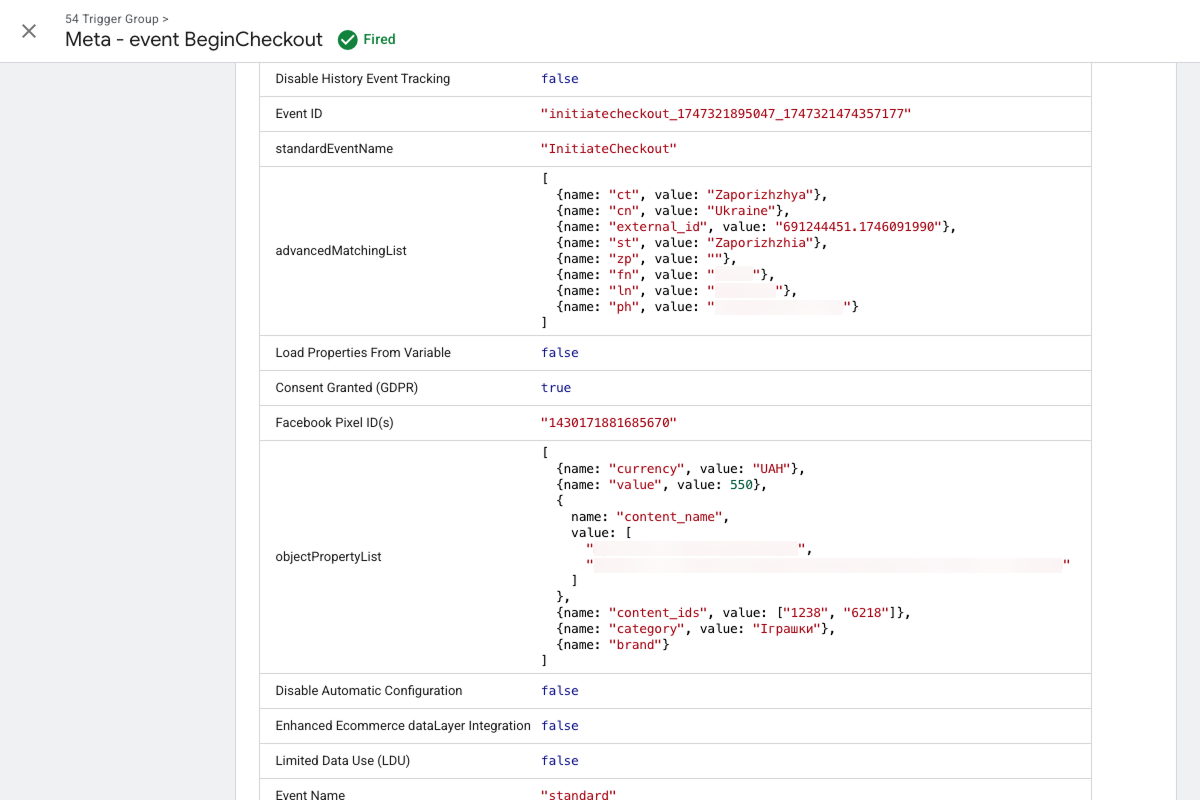Viewport: 1200px width, 800px height.
Task: Select the Event ID value string
Action: pos(725,114)
